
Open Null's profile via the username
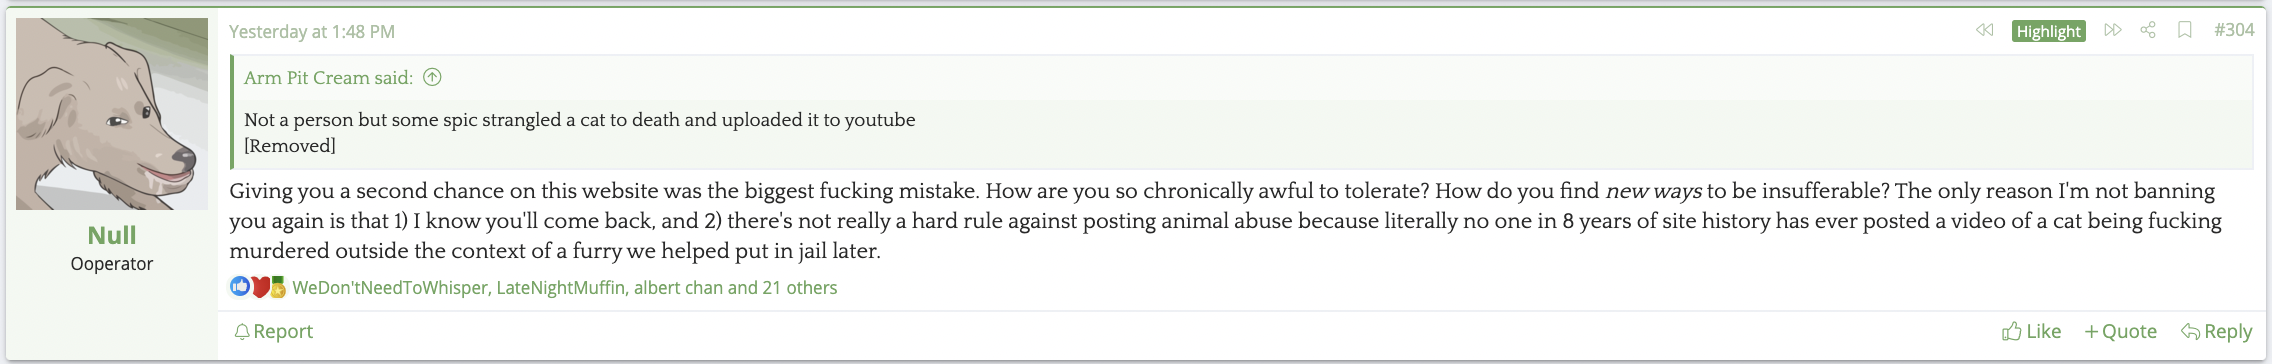click(x=112, y=235)
